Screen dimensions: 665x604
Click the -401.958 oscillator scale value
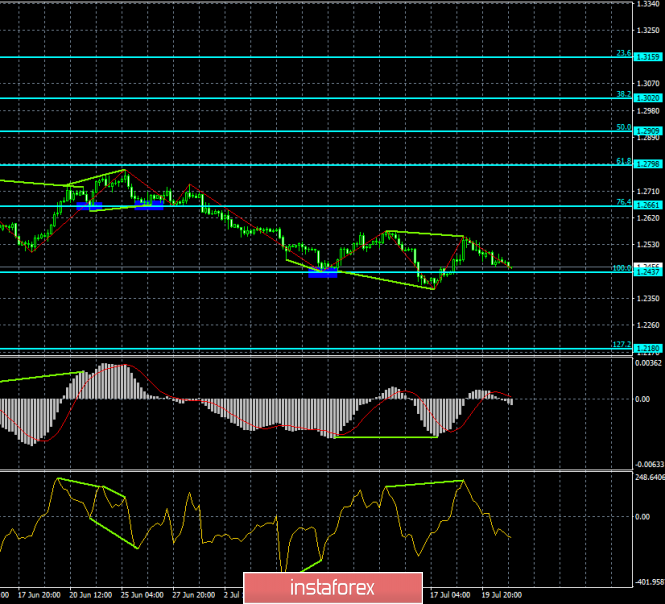pos(649,582)
